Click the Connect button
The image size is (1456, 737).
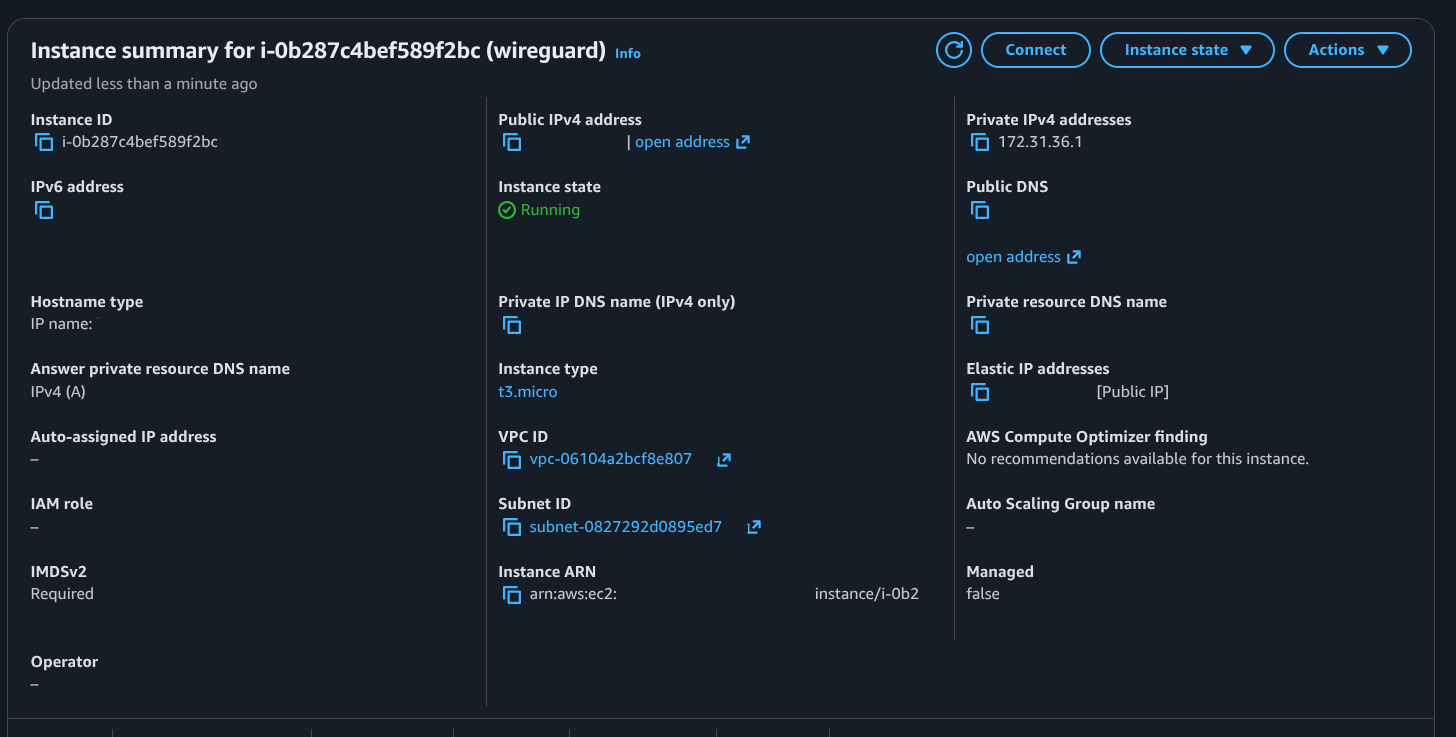click(x=1035, y=50)
